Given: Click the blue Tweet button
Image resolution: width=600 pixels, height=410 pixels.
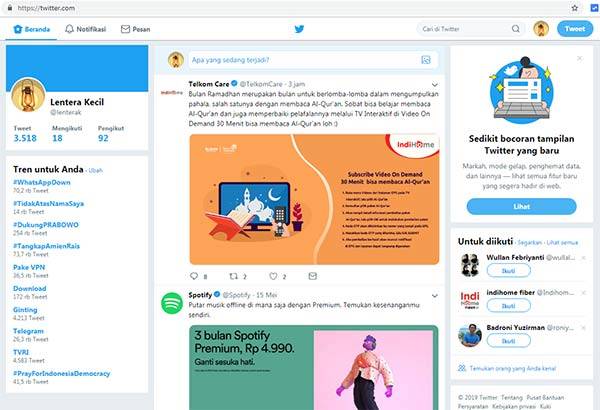Looking at the screenshot, I should [x=575, y=29].
